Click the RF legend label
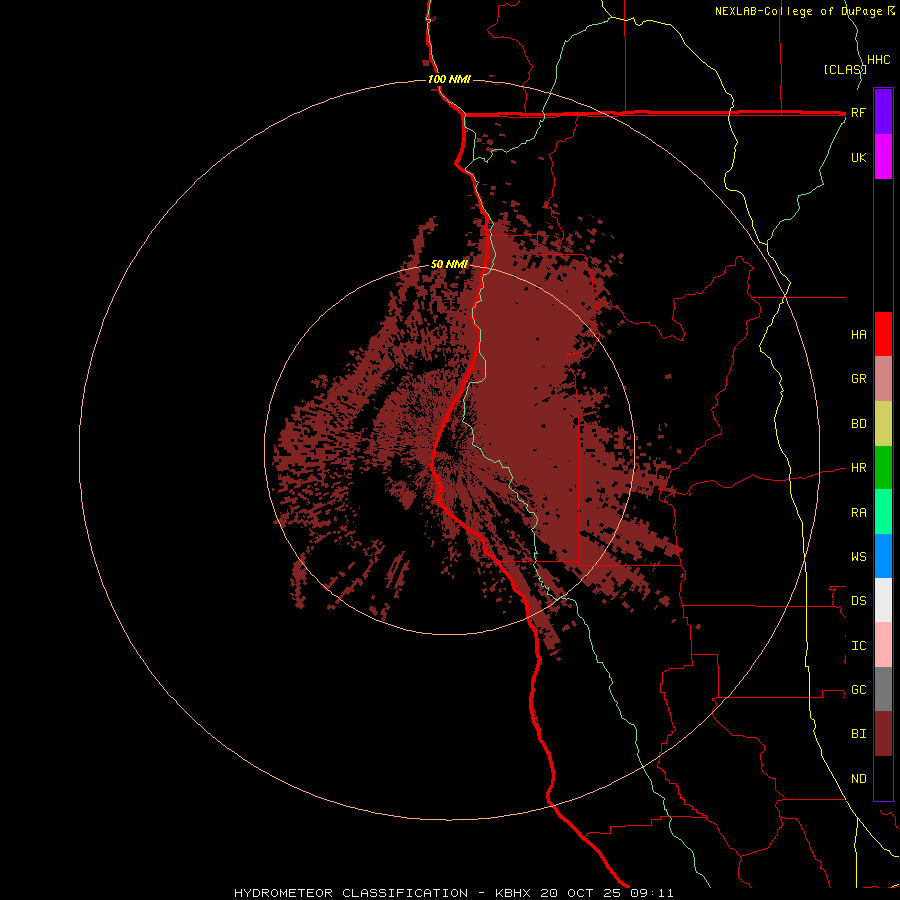Image resolution: width=900 pixels, height=900 pixels. (x=859, y=113)
